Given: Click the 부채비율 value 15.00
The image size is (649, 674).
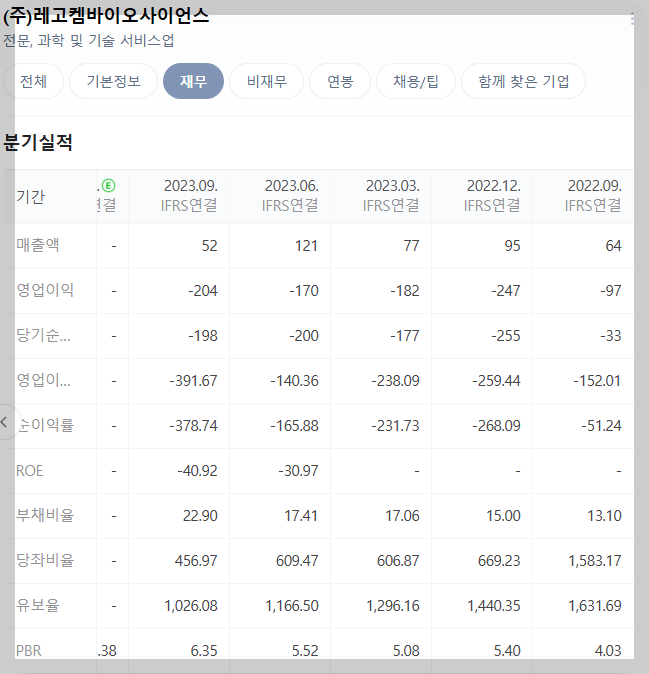Looking at the screenshot, I should [x=503, y=516].
